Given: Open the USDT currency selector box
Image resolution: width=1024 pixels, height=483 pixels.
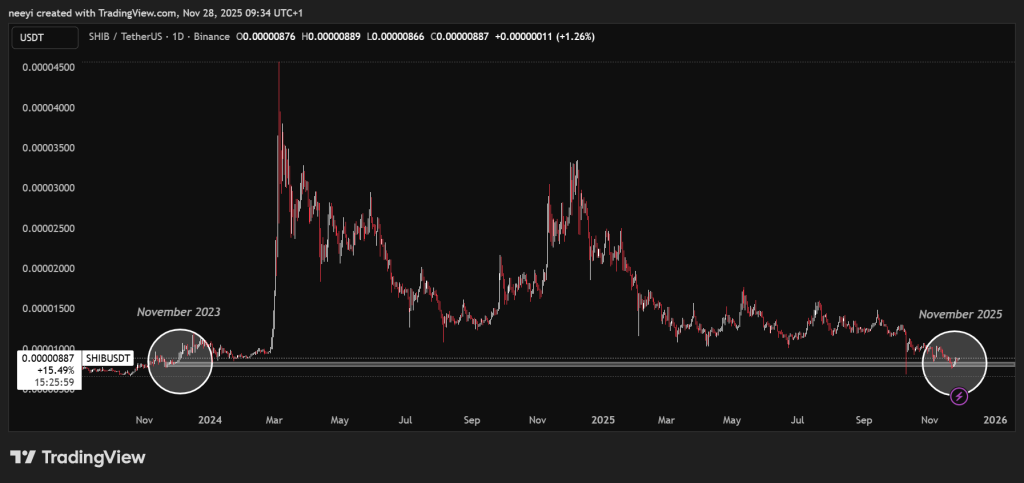Looking at the screenshot, I should 46,37.
